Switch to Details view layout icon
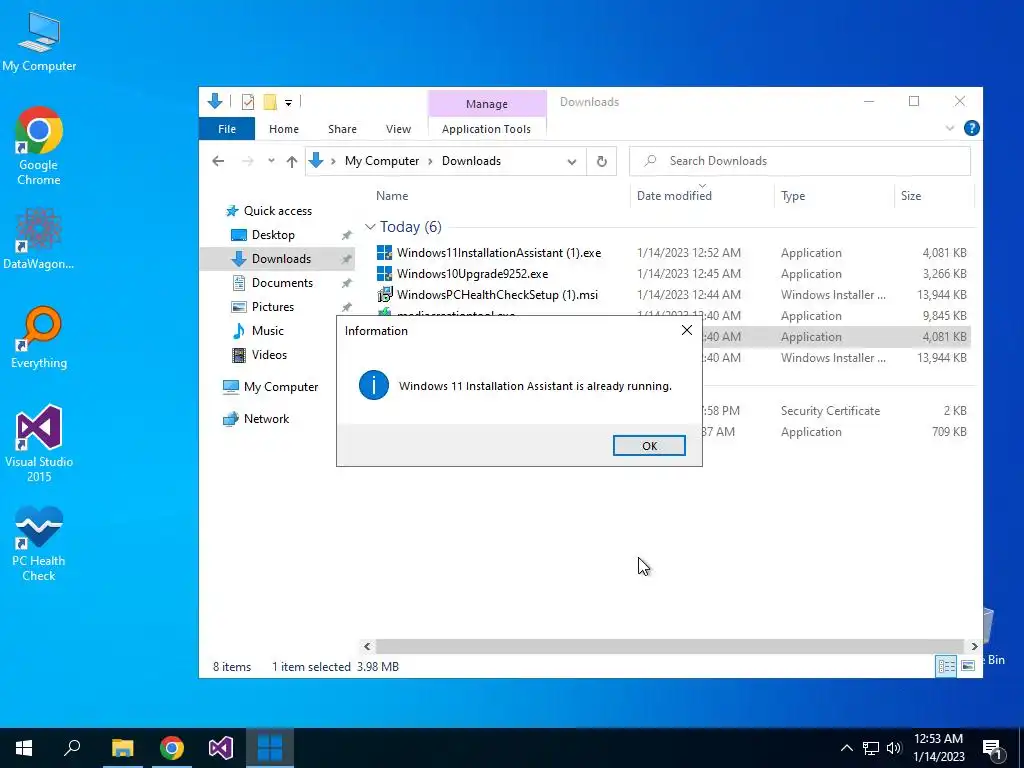 [946, 665]
